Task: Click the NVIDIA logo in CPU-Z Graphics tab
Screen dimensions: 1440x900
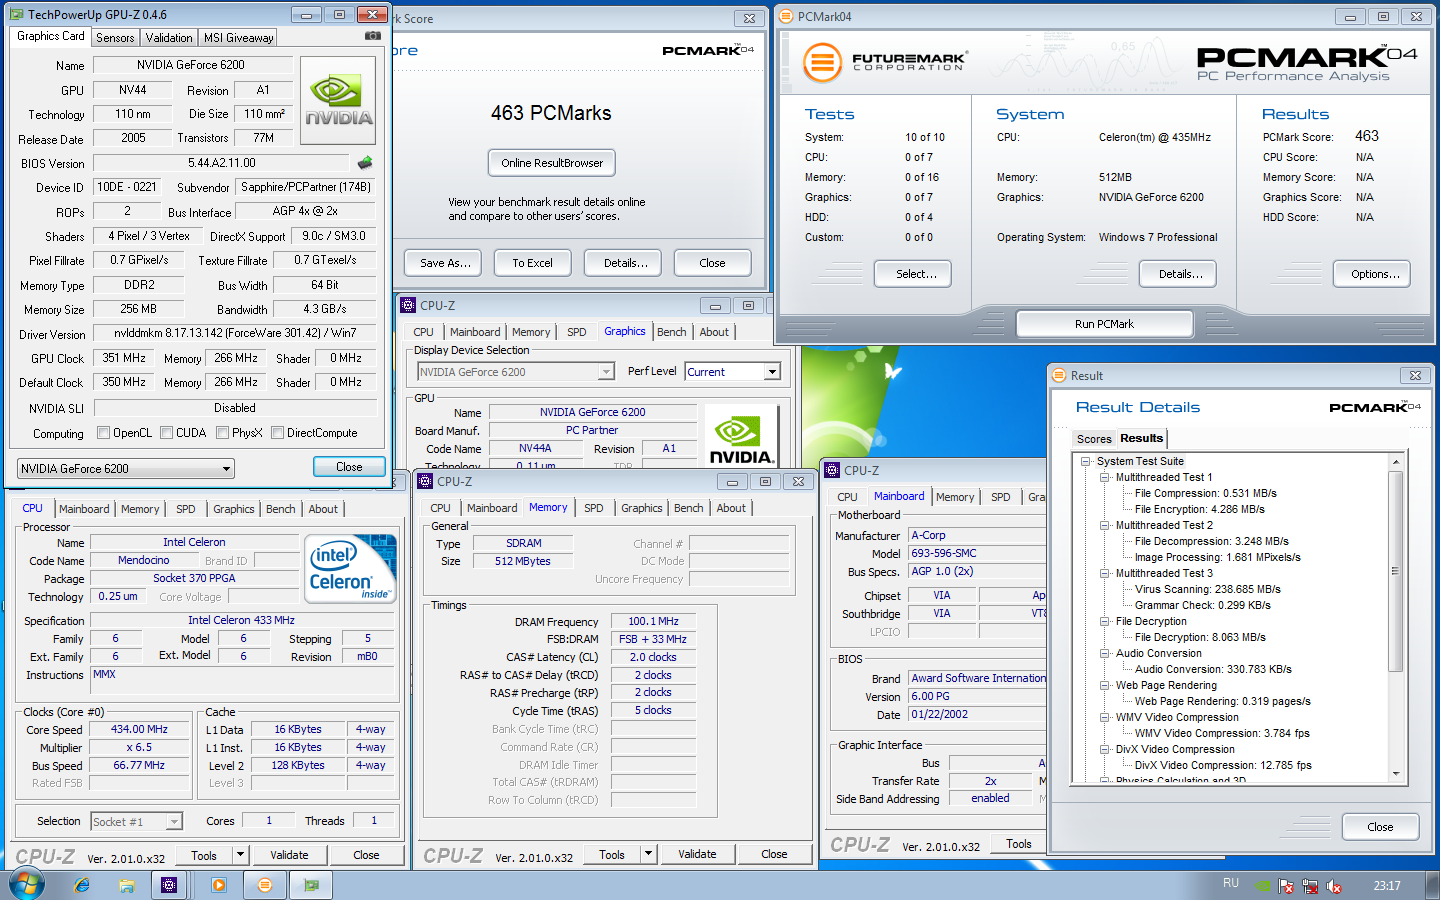Action: pyautogui.click(x=741, y=438)
